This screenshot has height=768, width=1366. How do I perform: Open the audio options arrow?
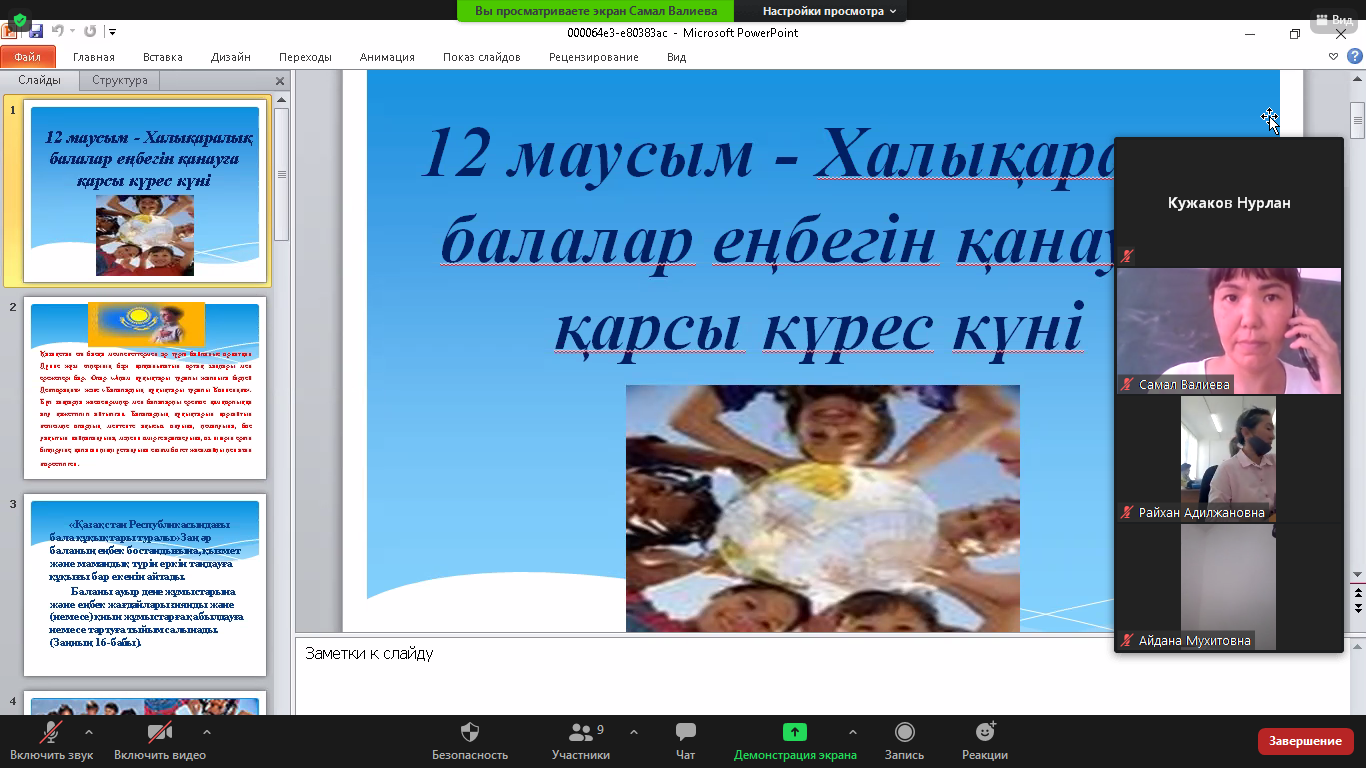(89, 732)
